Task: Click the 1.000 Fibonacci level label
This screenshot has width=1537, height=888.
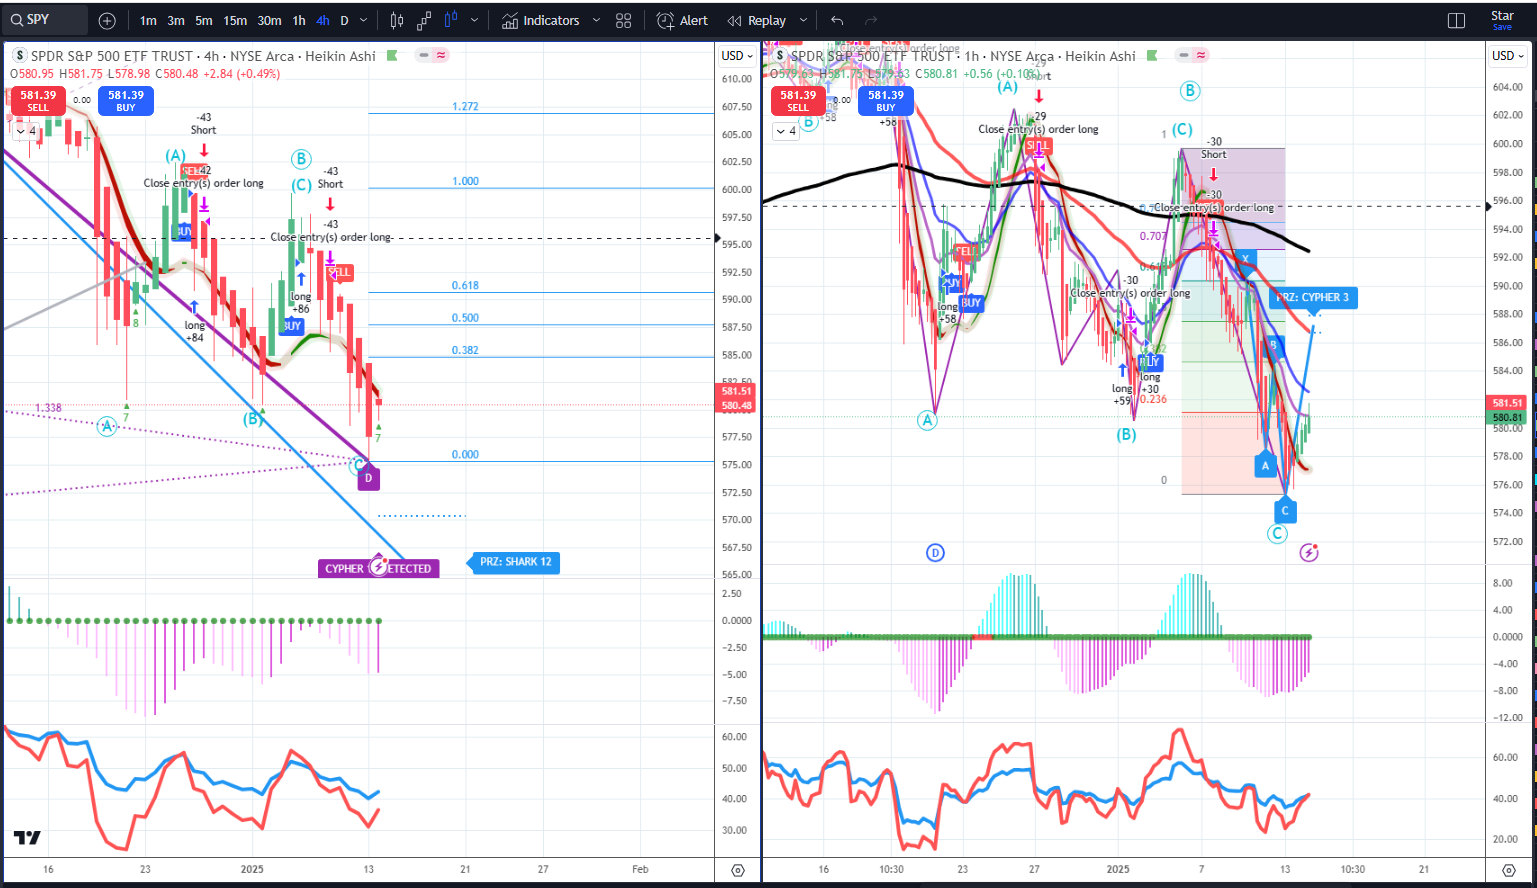Action: point(465,181)
